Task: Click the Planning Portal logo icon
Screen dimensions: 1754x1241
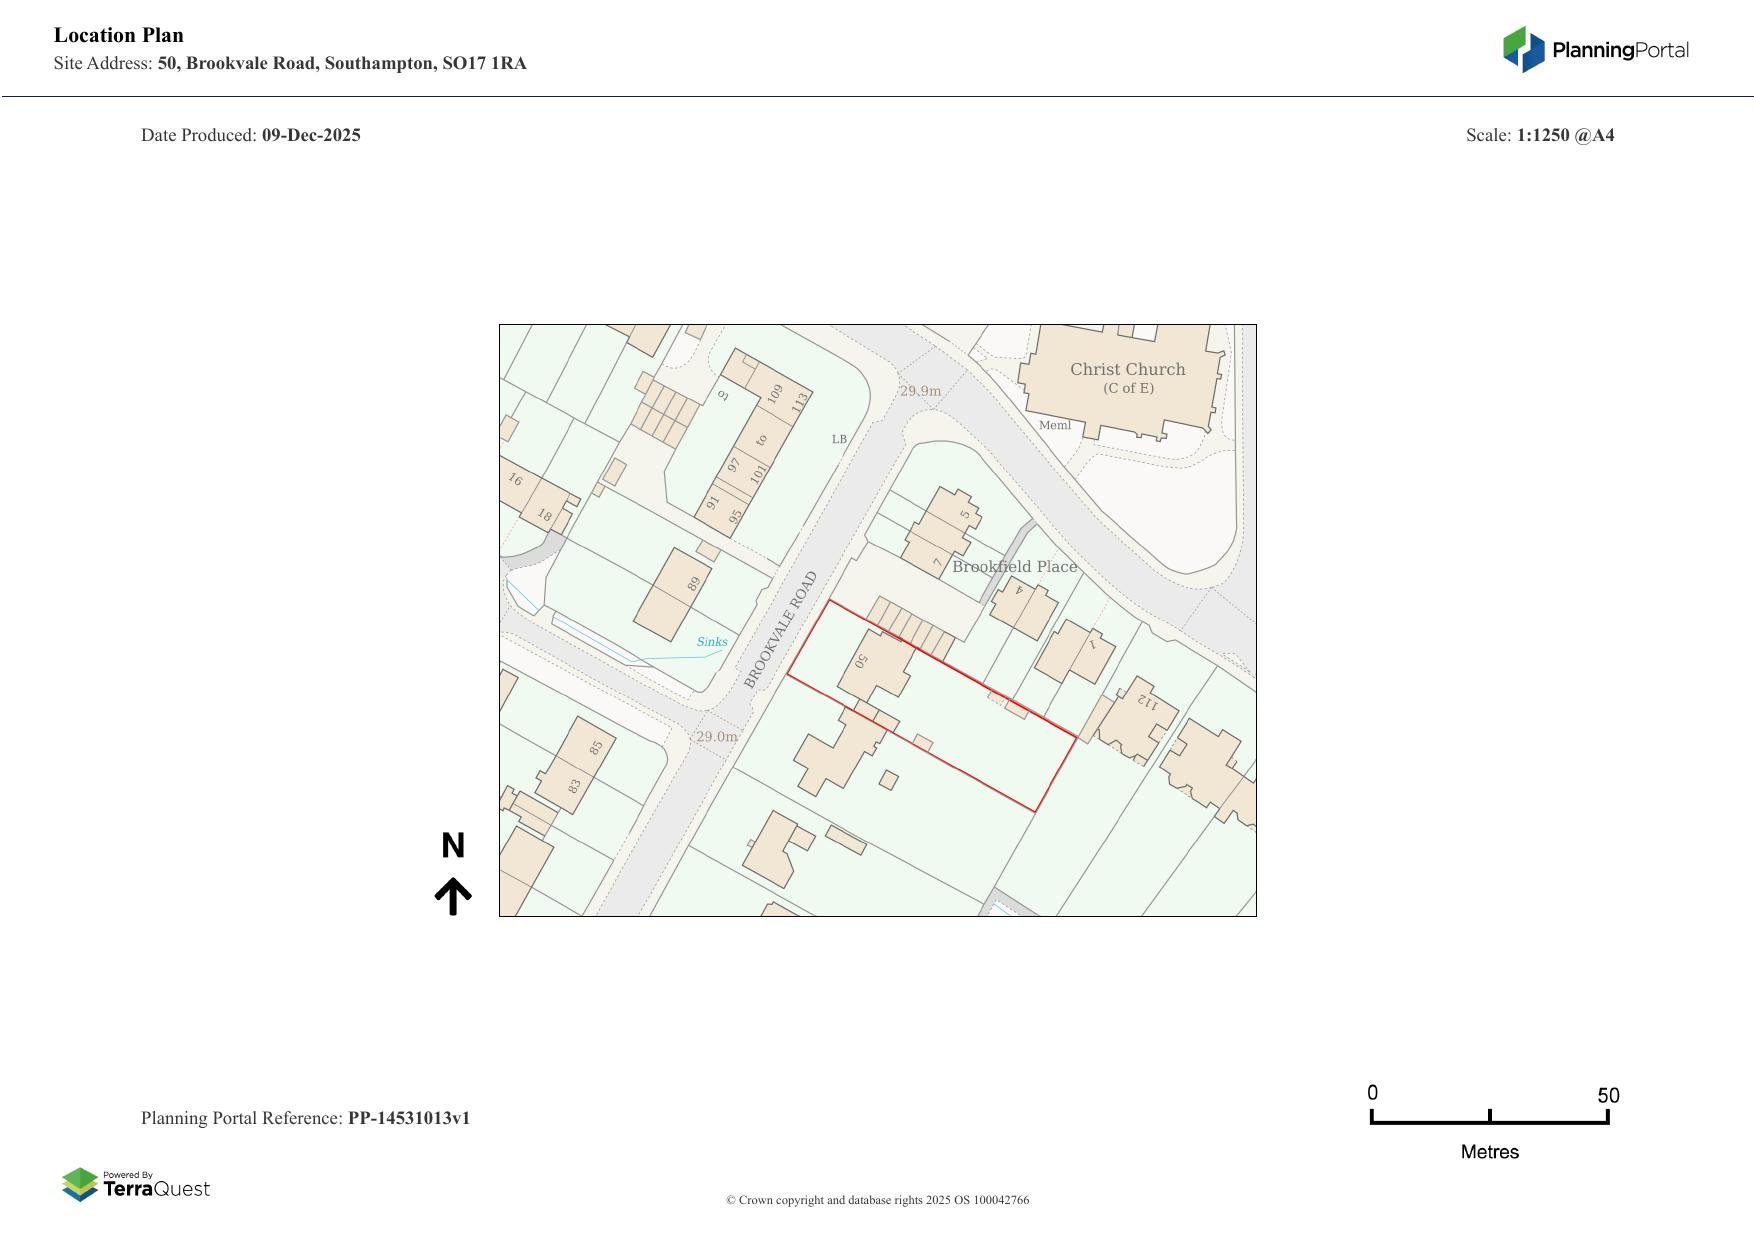Action: 1523,50
